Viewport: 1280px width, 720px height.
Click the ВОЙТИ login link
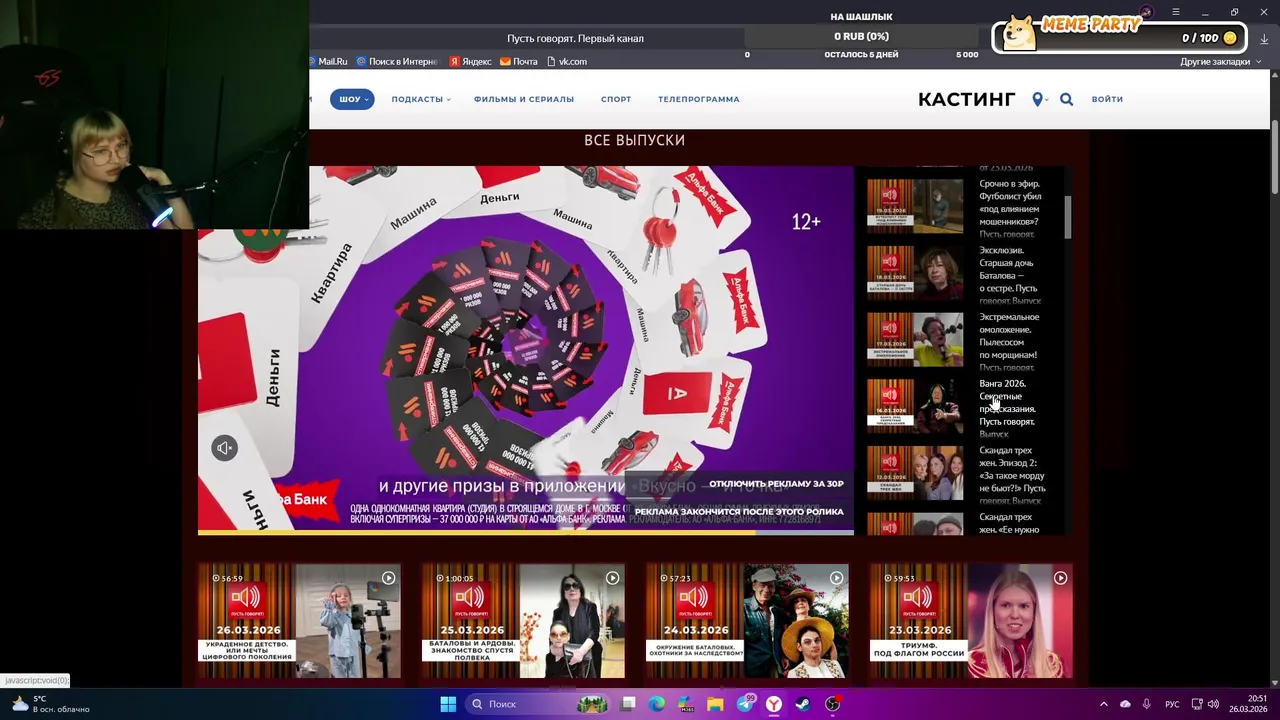click(1107, 99)
